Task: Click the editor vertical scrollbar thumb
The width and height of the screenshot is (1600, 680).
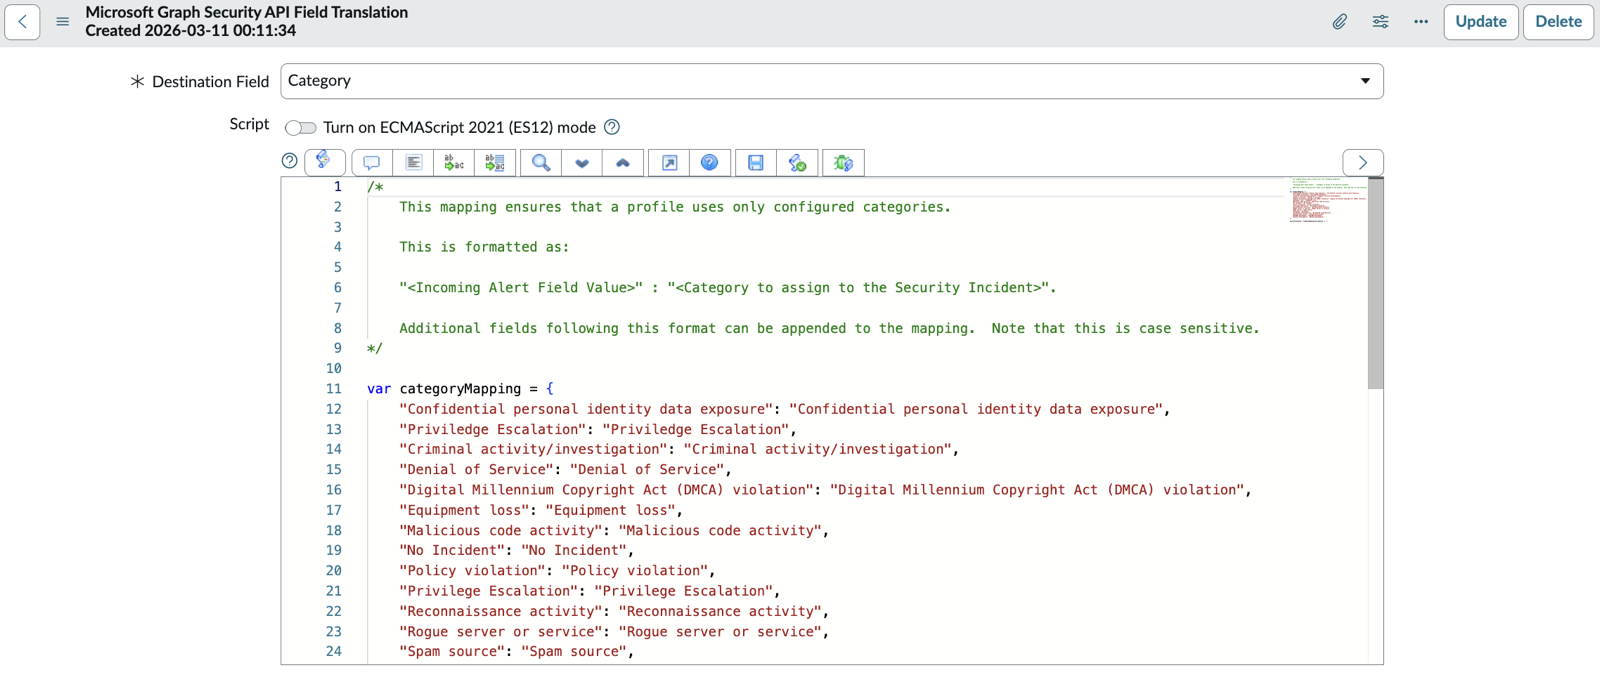Action: tap(1375, 284)
